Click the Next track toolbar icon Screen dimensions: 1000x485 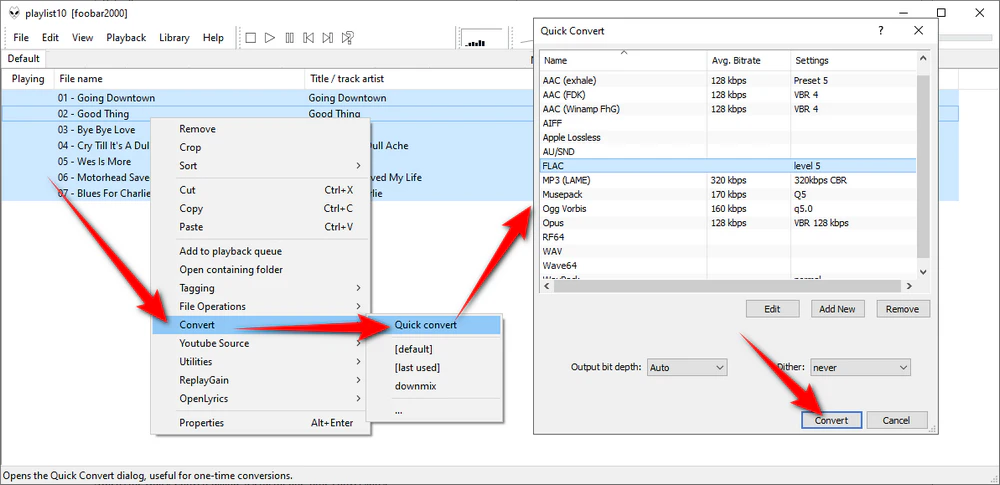click(x=328, y=38)
